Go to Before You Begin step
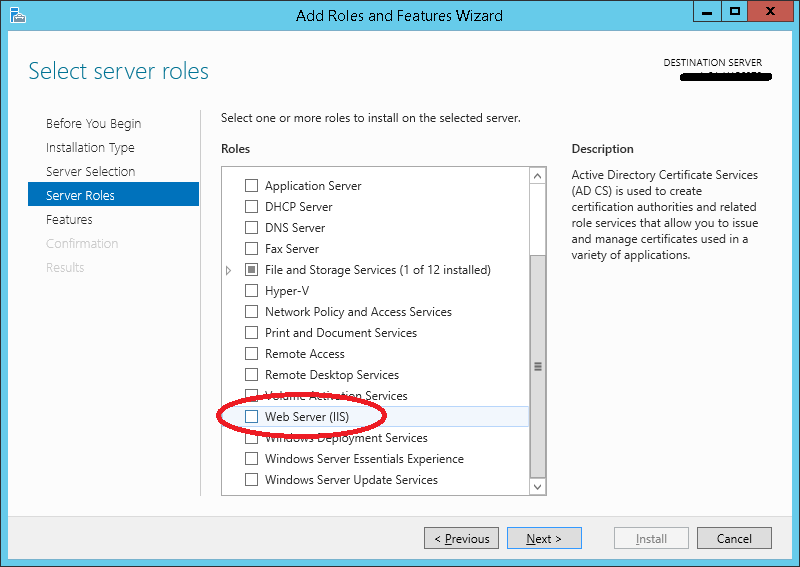Screen dimensions: 800x567 tap(93, 124)
